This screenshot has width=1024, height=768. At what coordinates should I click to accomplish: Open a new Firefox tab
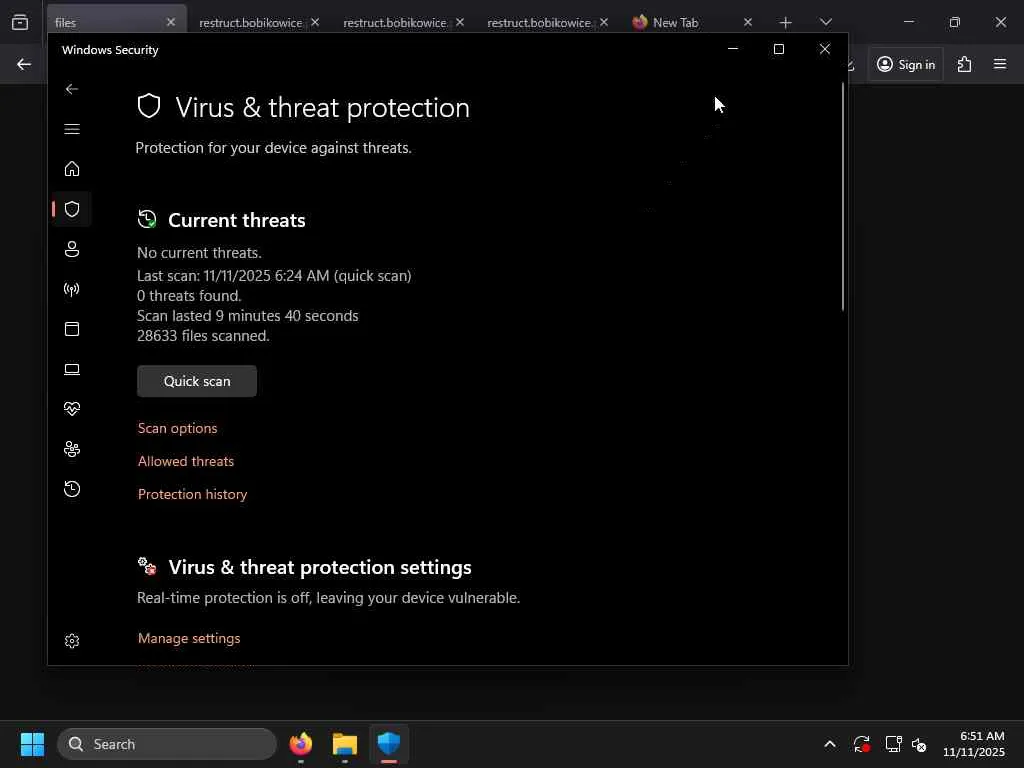click(x=786, y=22)
